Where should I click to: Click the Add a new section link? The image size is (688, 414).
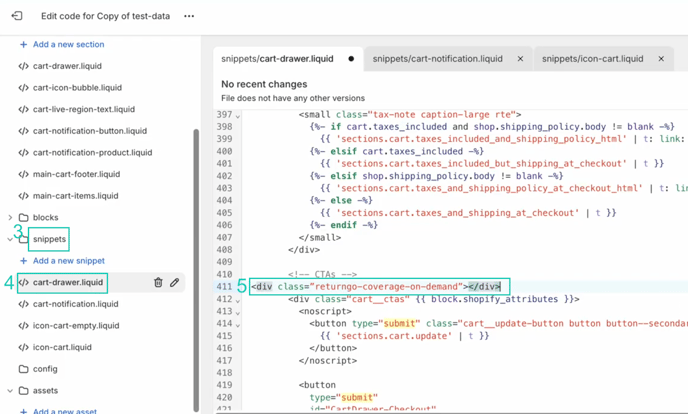[x=68, y=44]
